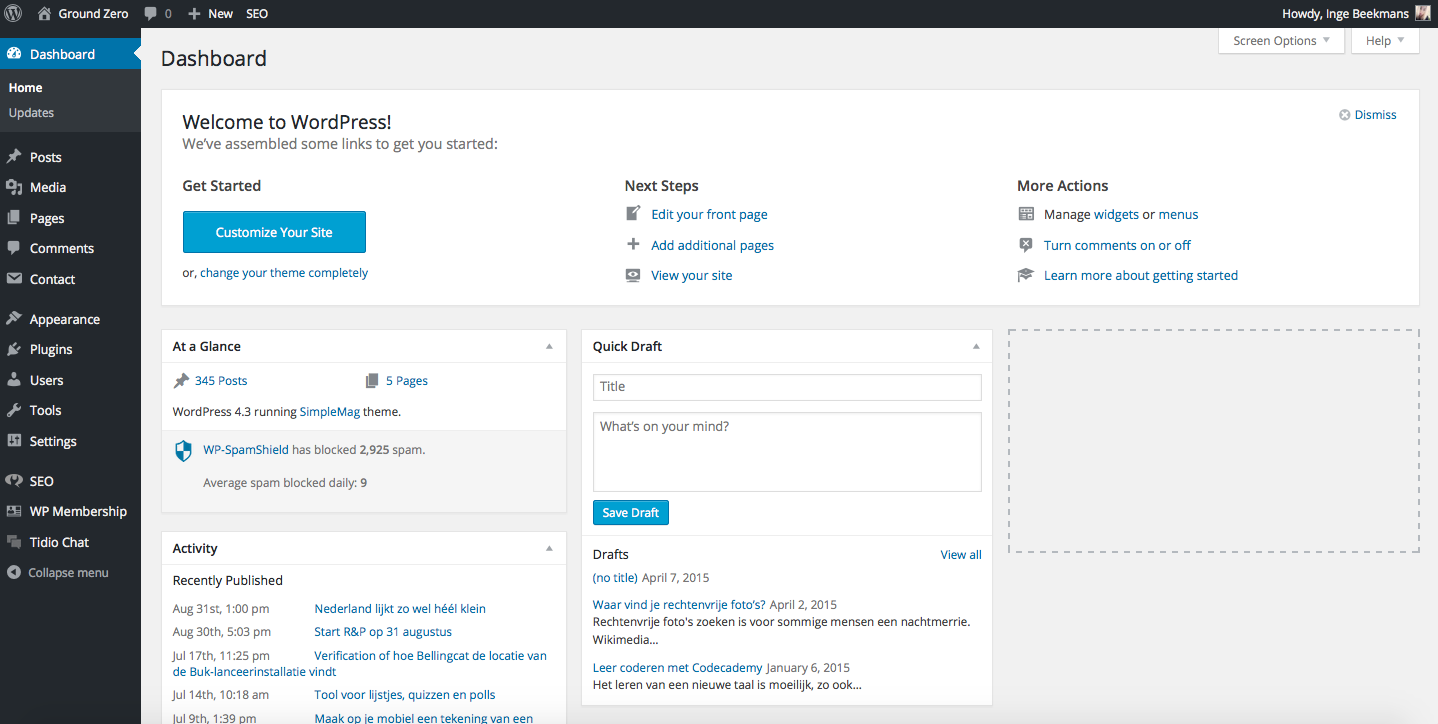The height and width of the screenshot is (724, 1438).
Task: Open the (no title) draft
Action: point(615,578)
